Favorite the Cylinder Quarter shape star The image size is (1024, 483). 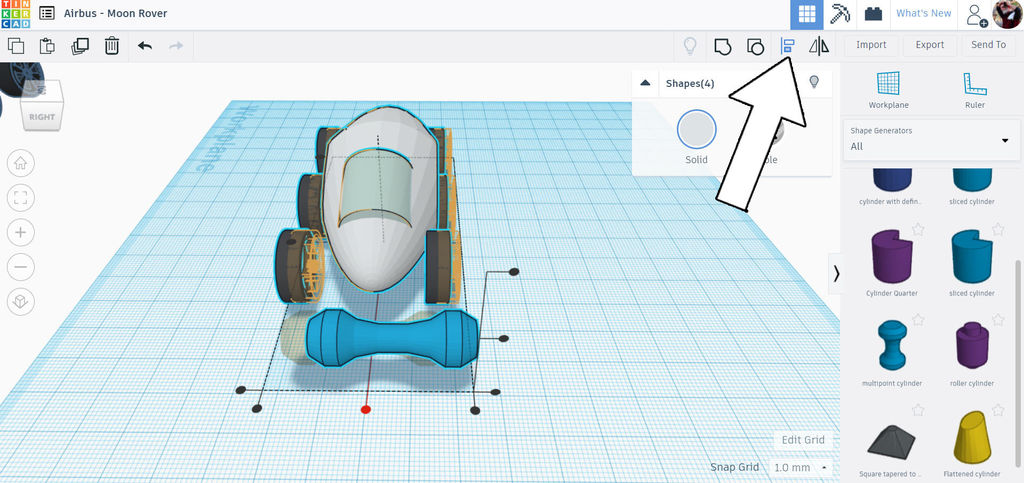[x=918, y=229]
